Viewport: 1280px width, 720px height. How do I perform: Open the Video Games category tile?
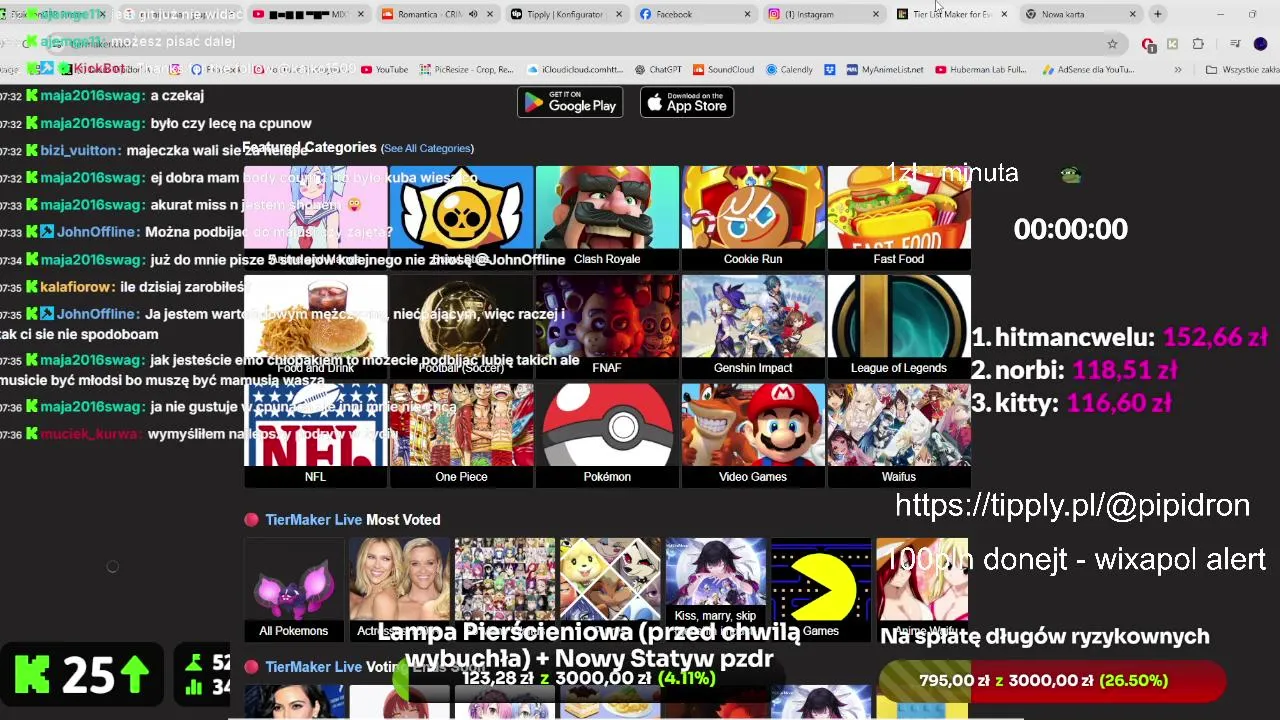tap(753, 435)
